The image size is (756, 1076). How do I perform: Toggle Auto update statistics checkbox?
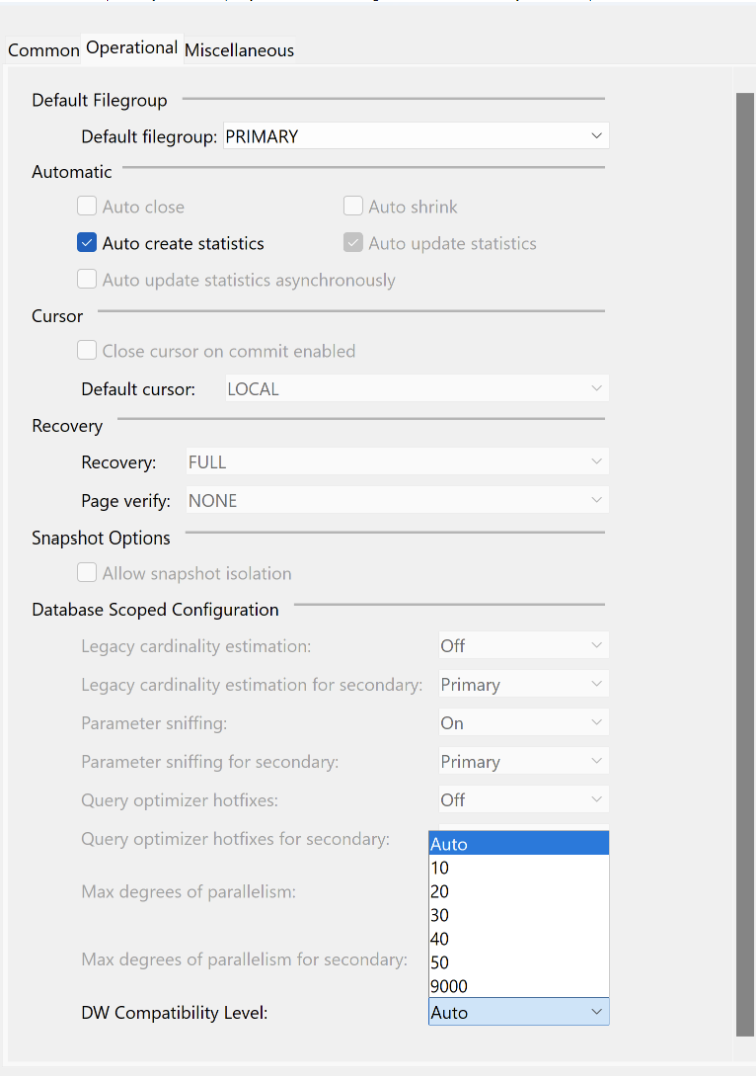point(353,243)
